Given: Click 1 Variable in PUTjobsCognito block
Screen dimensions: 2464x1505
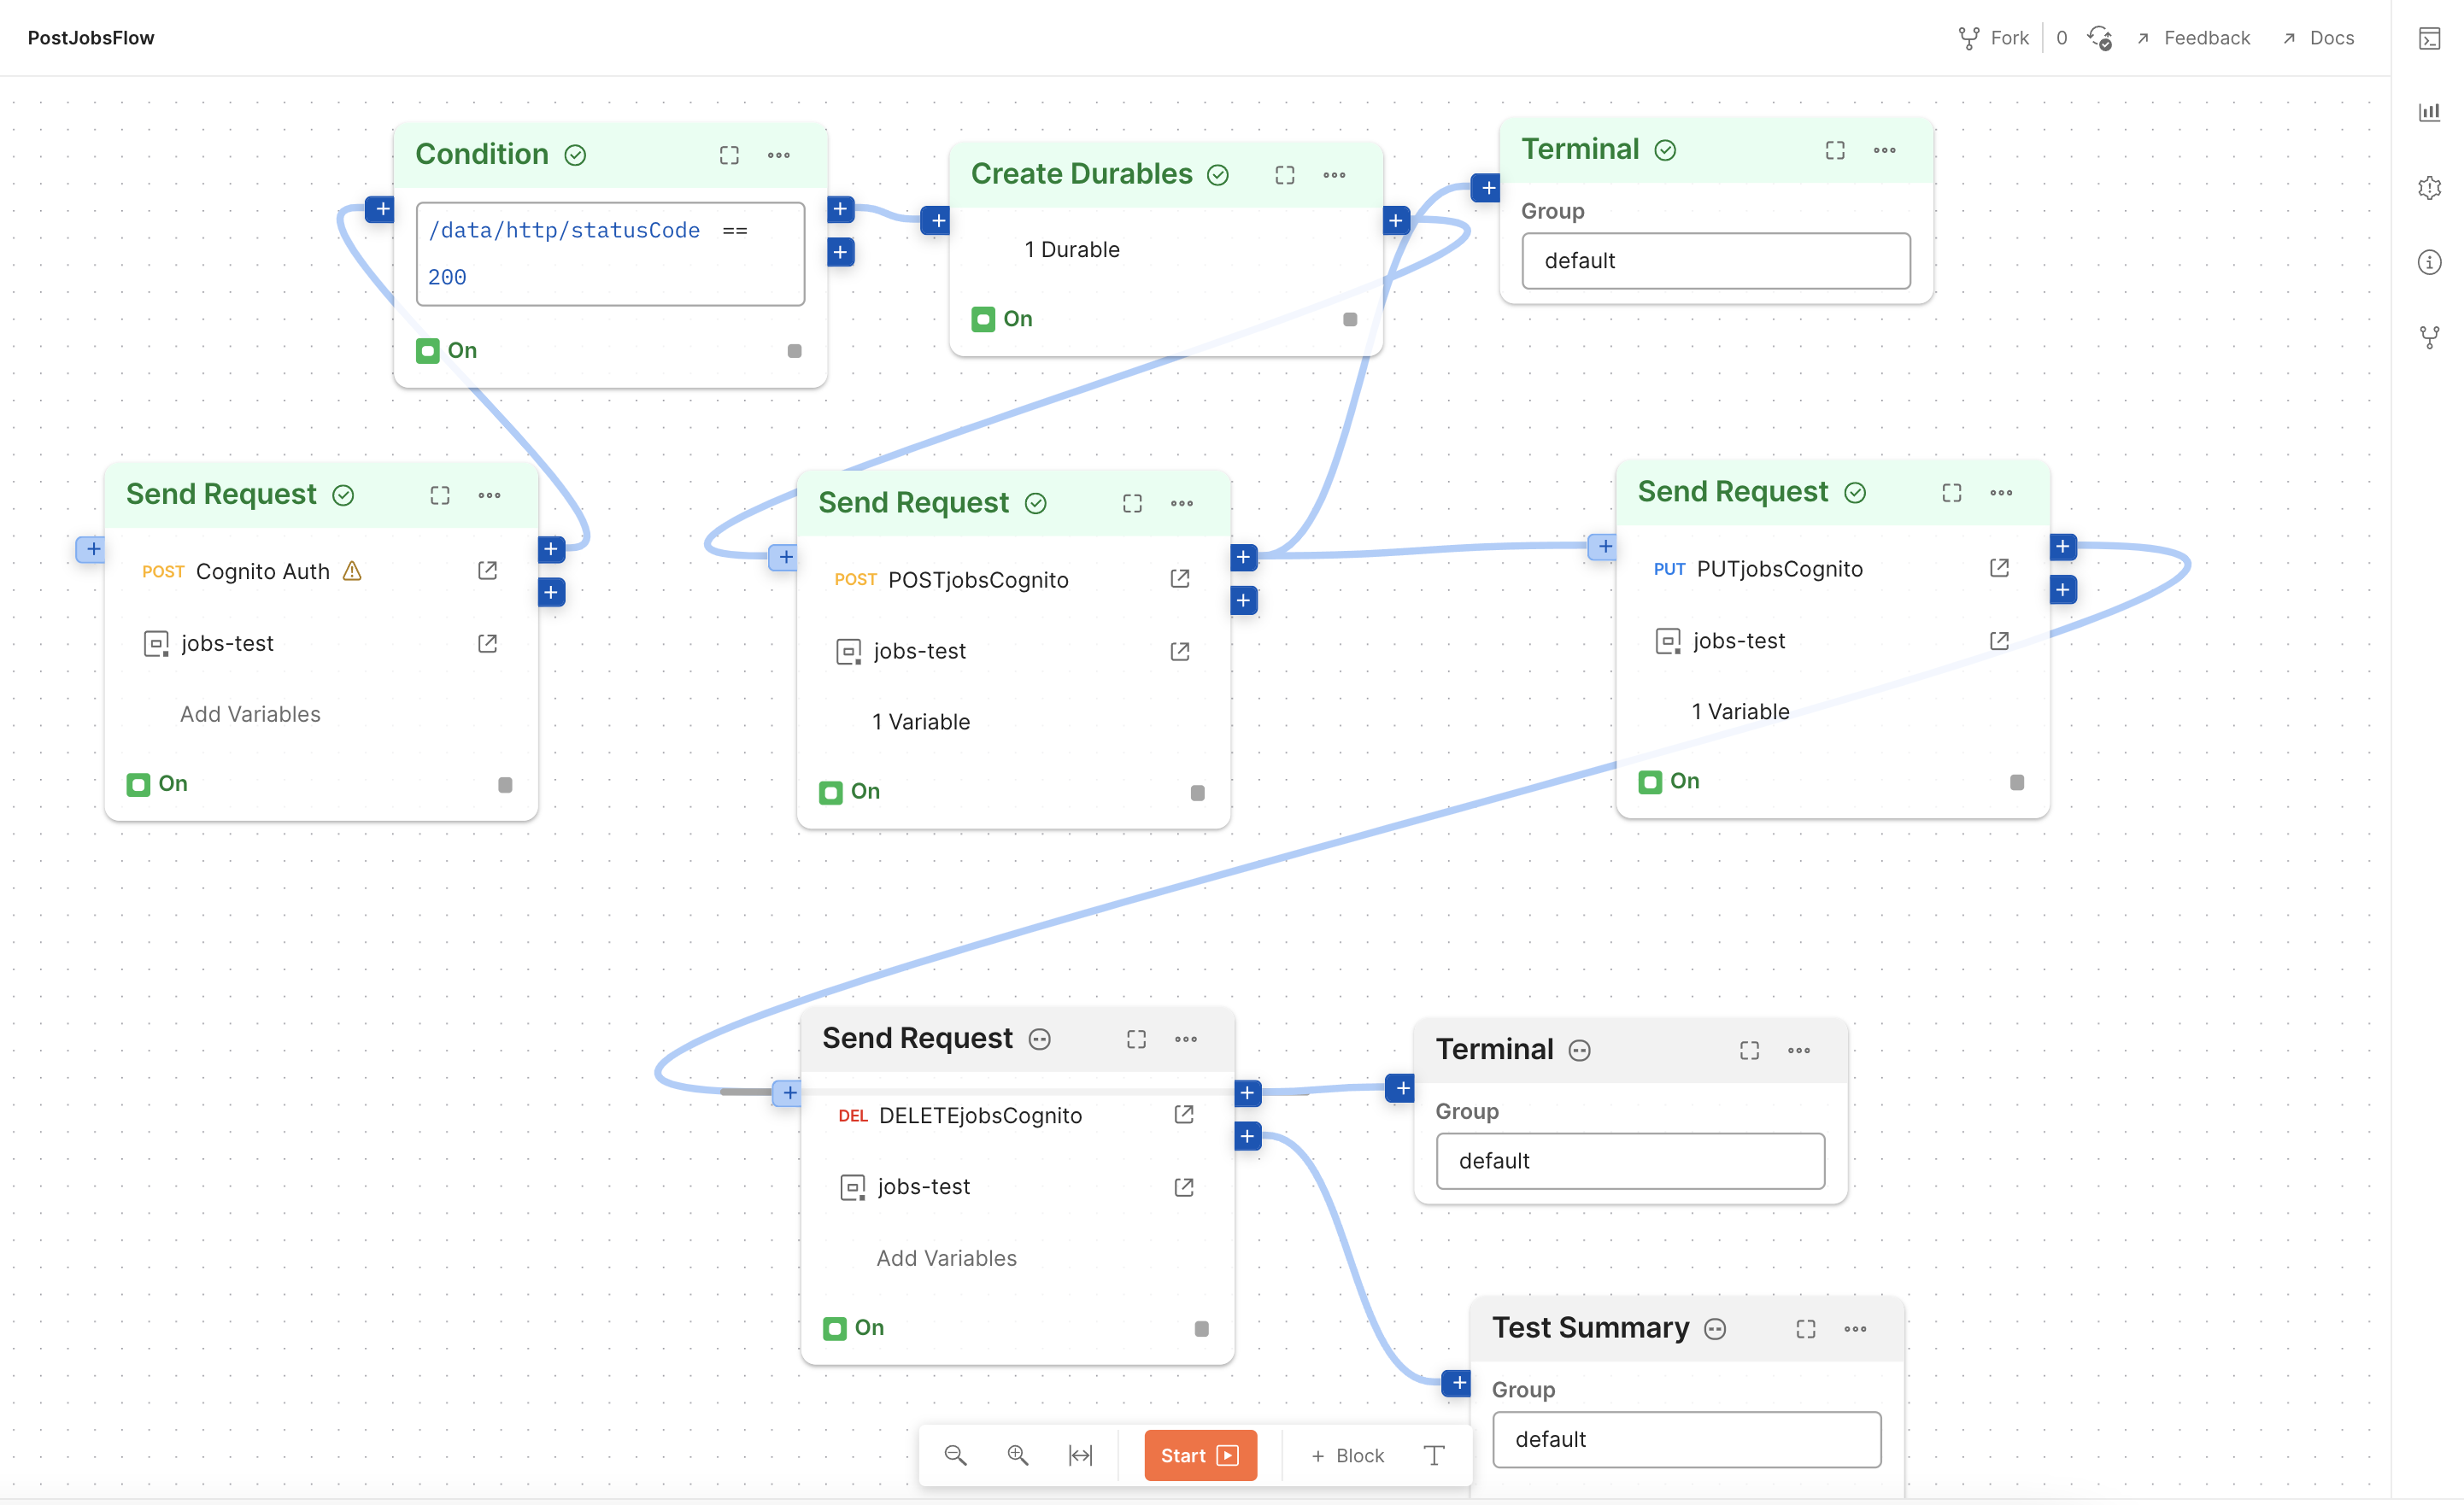Looking at the screenshot, I should [1740, 711].
